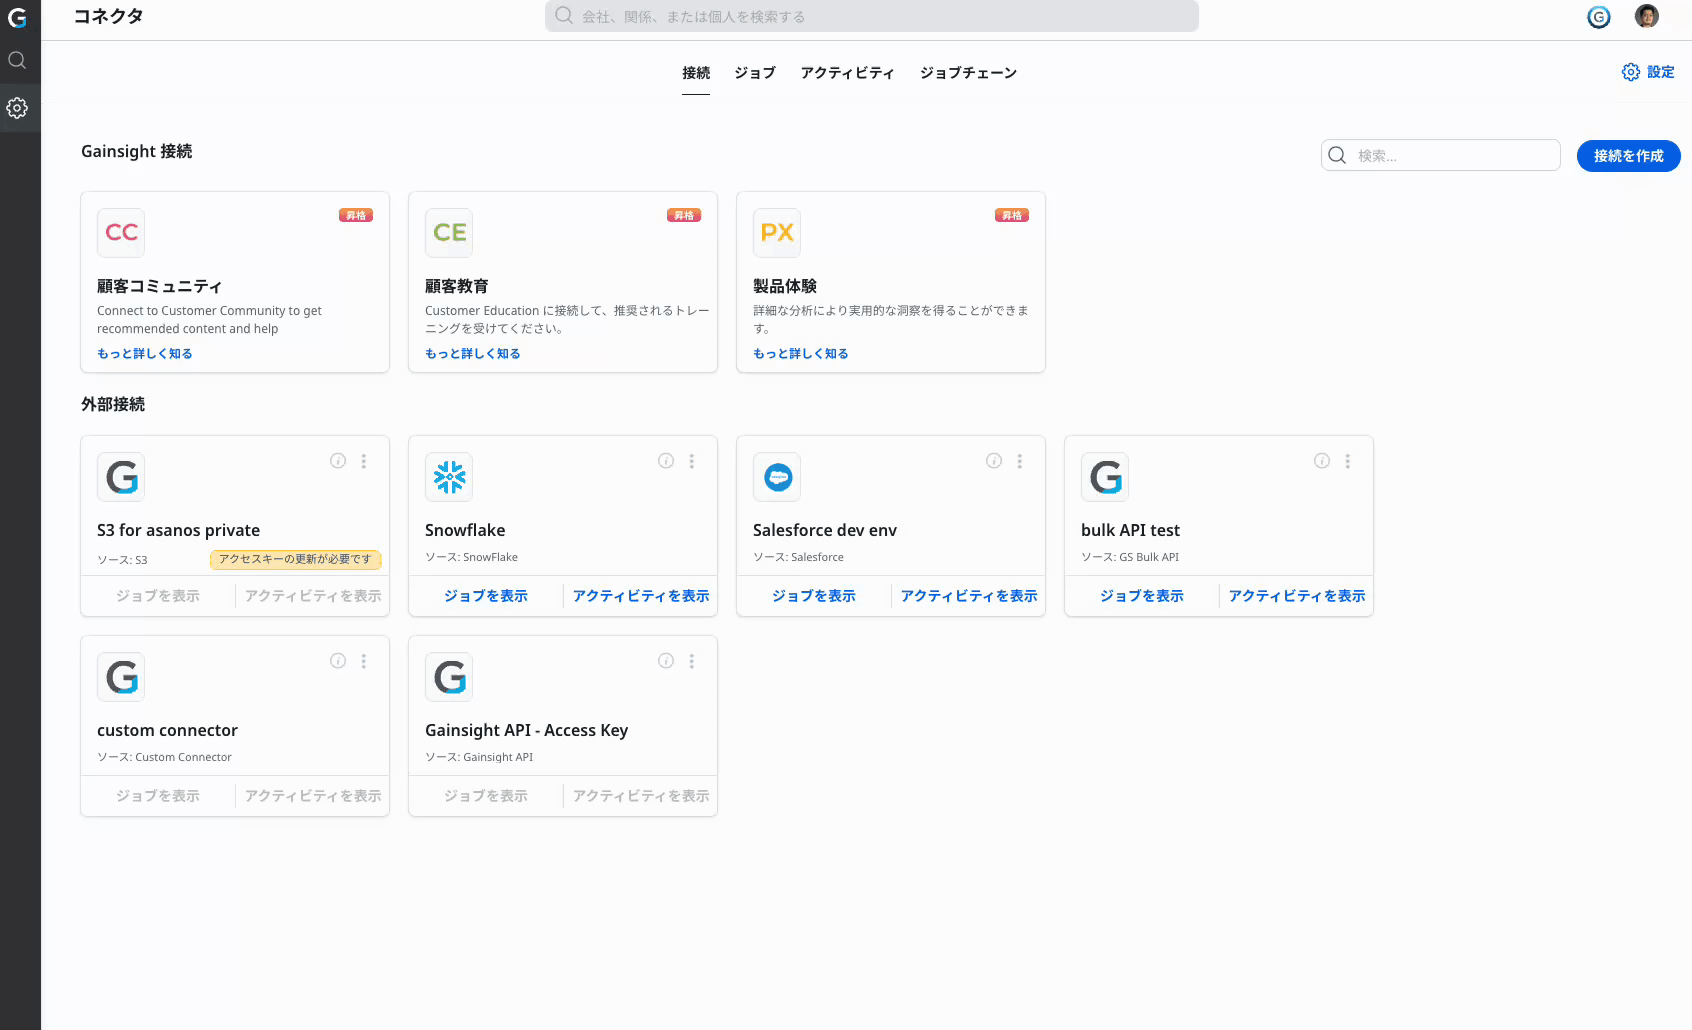Click もっと詳しく知る under 顧客コミュニティ
Image resolution: width=1692 pixels, height=1030 pixels.
(x=145, y=354)
